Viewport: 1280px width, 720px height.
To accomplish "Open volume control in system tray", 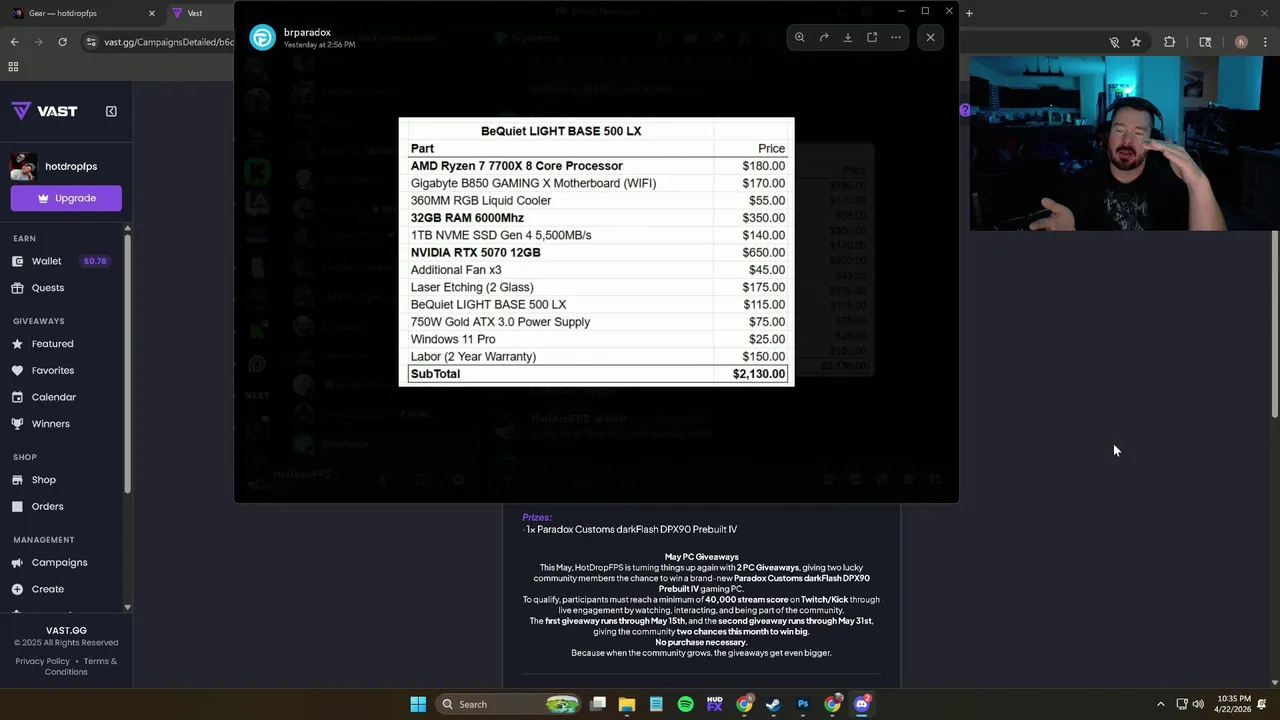I will pos(1198,704).
